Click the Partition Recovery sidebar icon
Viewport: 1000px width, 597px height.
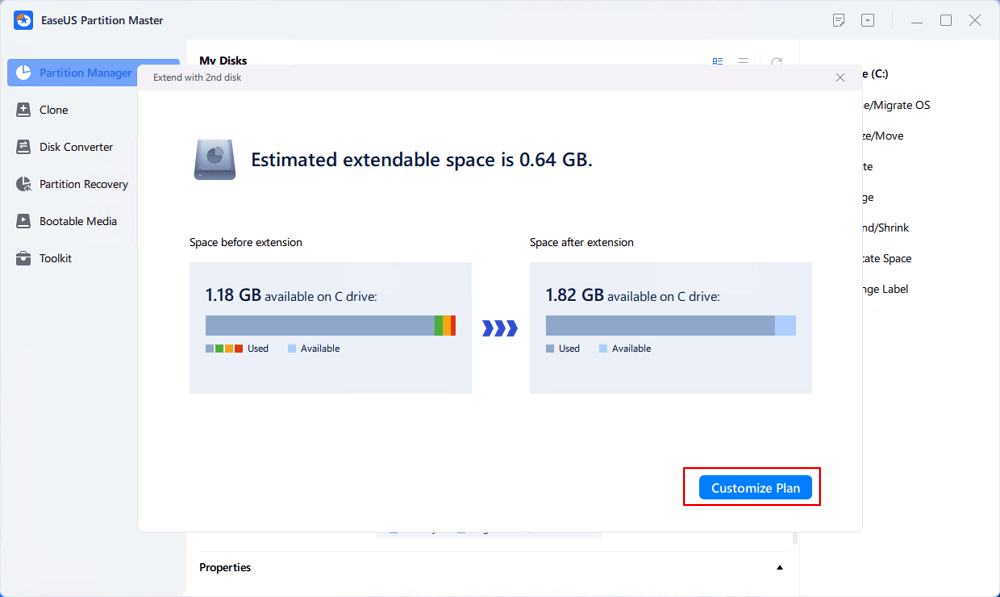point(24,184)
